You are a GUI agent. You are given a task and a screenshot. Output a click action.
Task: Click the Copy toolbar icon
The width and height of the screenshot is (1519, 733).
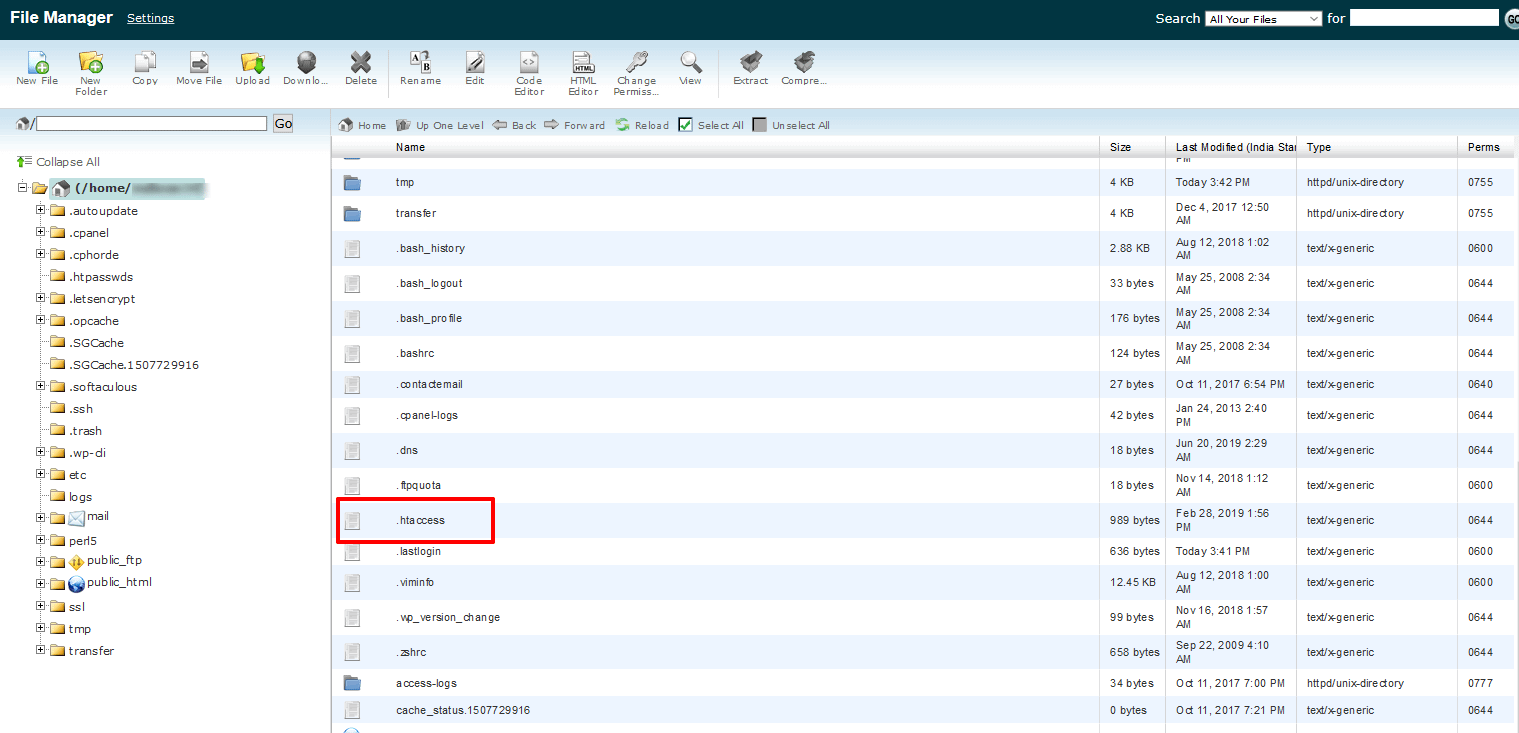coord(145,62)
